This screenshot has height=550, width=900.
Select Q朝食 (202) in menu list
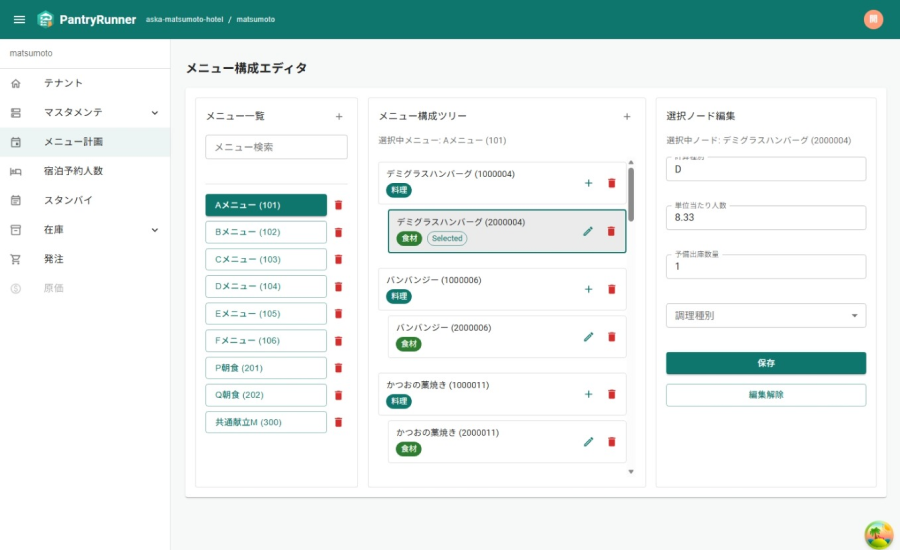[x=266, y=395]
